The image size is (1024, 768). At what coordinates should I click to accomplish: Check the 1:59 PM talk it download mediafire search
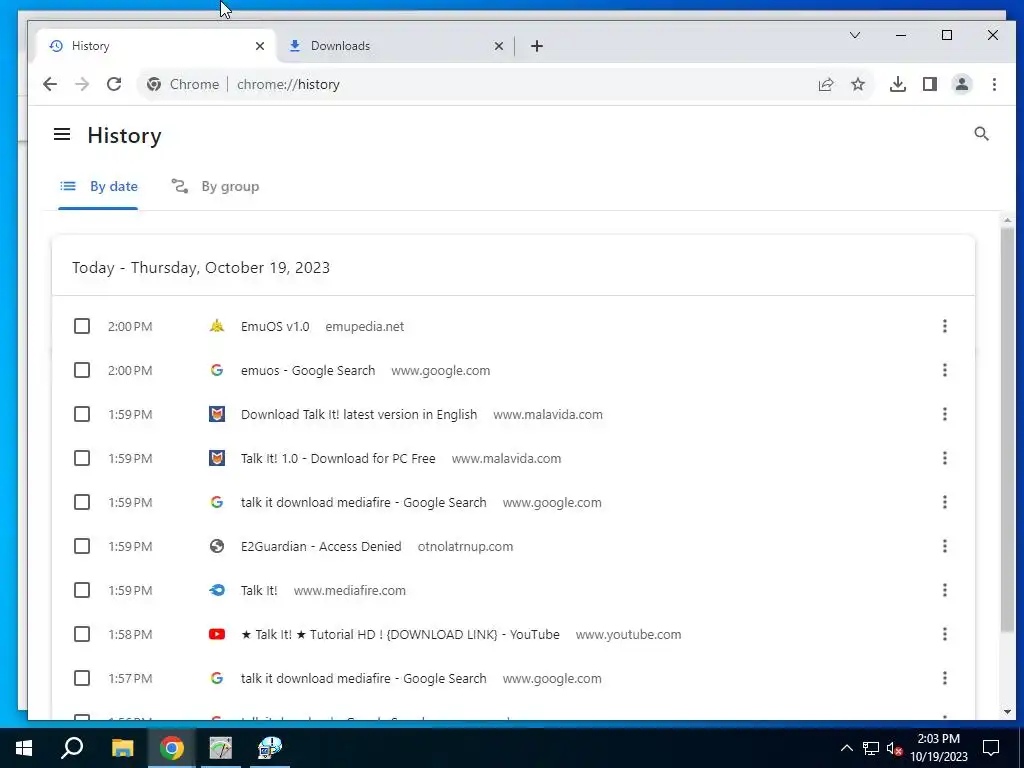coord(82,502)
